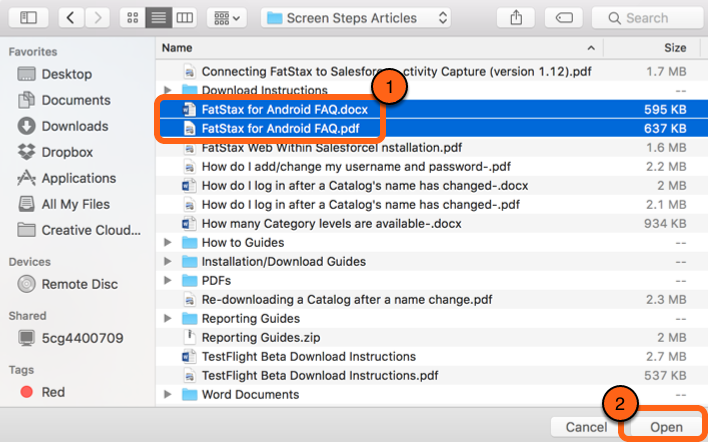Select Catalog's name has changed-.docx file

pos(365,186)
